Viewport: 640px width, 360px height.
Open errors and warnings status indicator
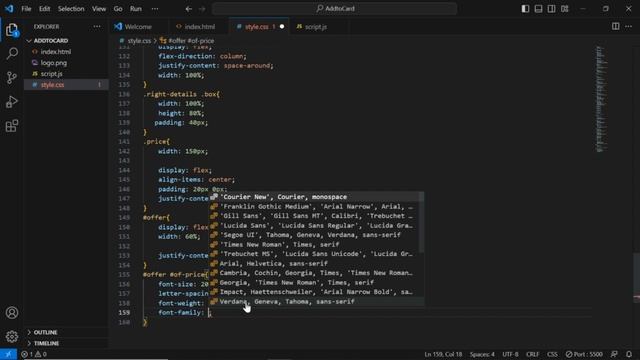pos(33,354)
